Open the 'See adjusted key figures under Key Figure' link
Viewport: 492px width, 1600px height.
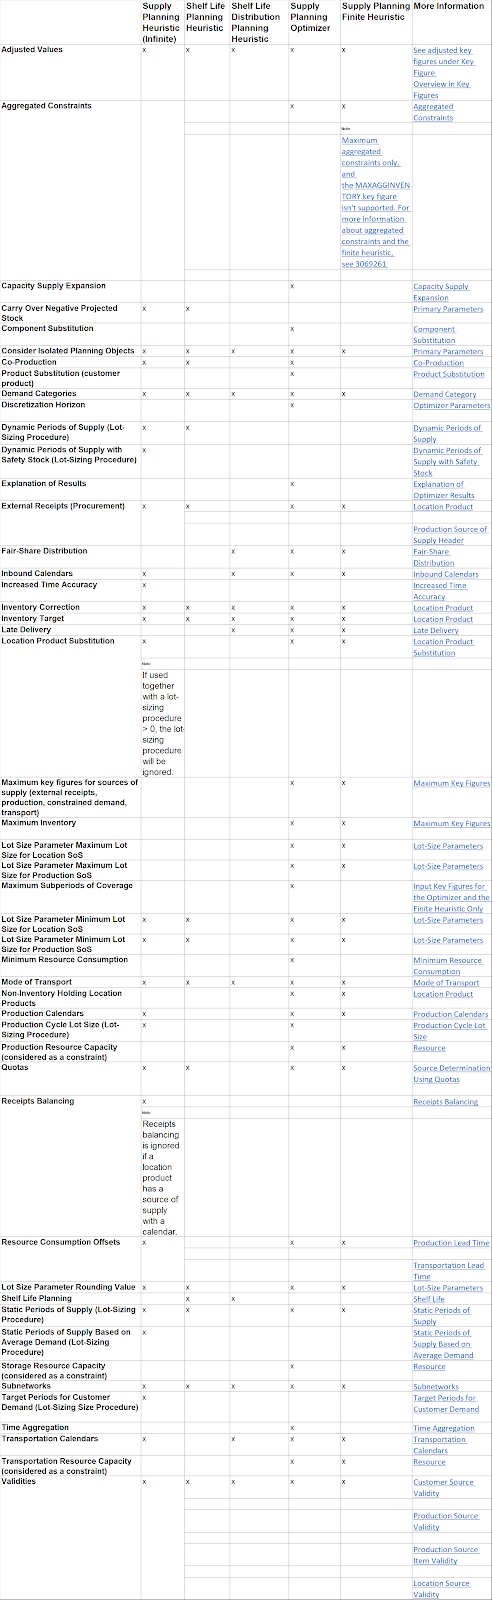click(442, 61)
